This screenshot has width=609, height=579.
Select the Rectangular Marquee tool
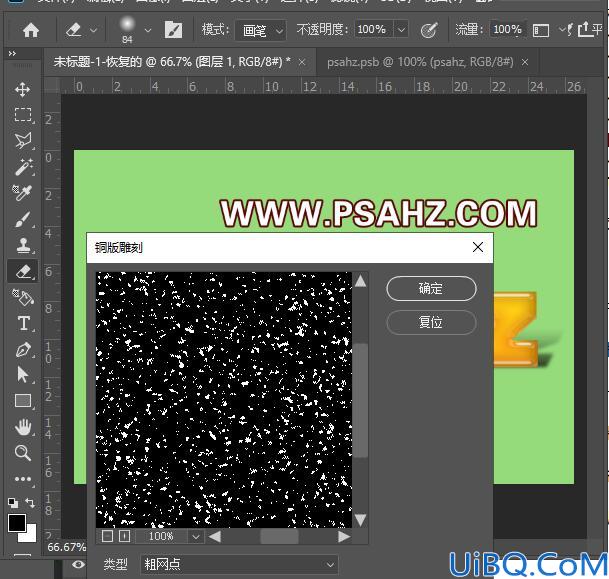(x=23, y=115)
